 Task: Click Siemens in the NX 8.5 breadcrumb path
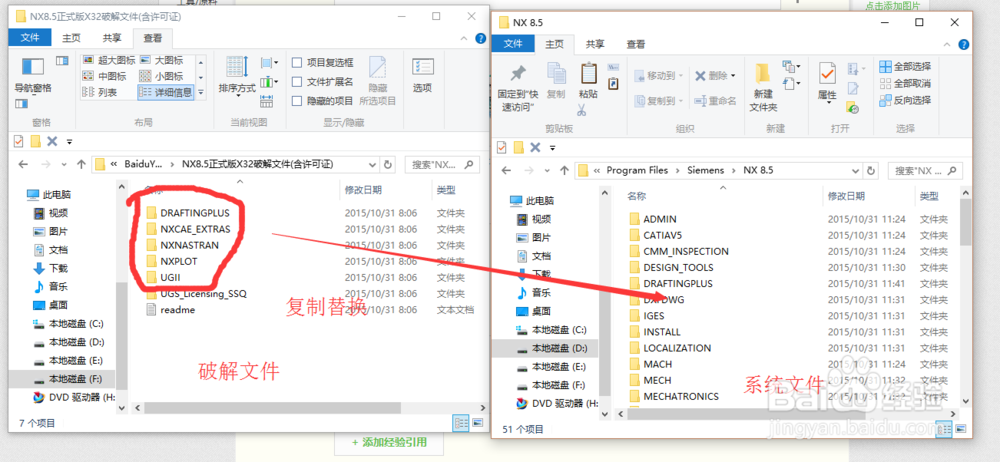(705, 170)
